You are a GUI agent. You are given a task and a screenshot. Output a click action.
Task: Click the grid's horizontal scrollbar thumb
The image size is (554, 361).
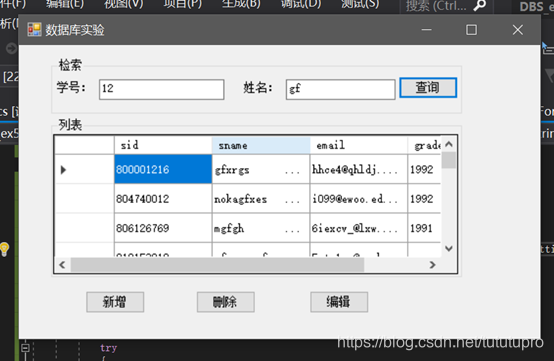pyautogui.click(x=217, y=265)
